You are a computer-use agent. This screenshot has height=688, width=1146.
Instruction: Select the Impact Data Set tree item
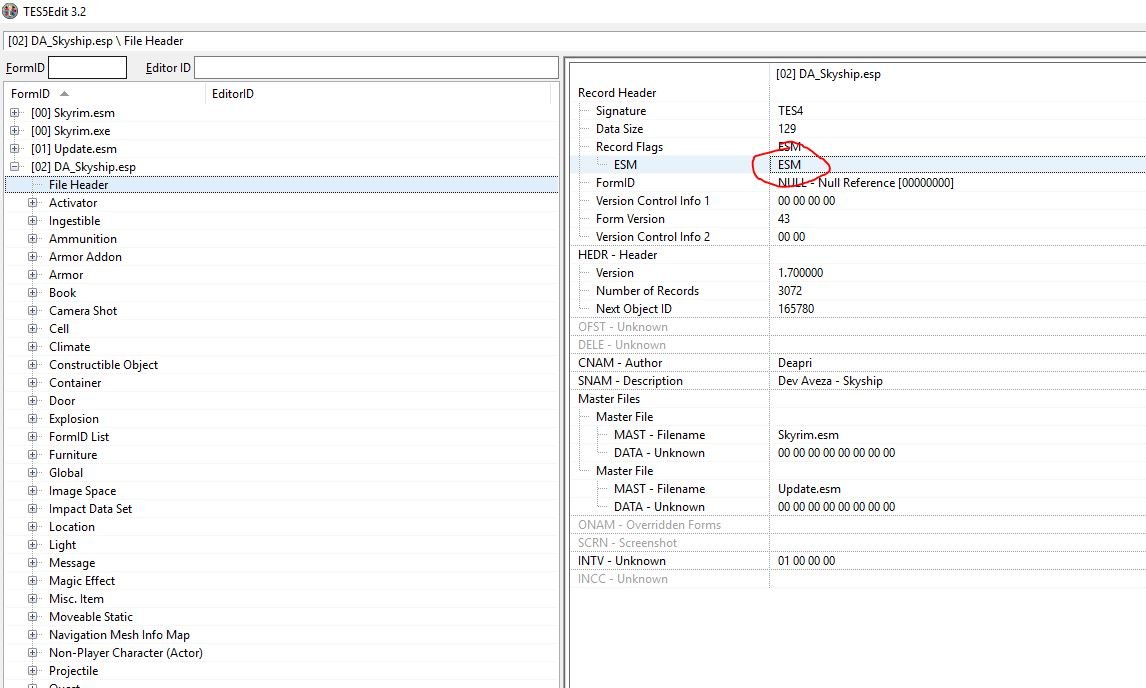(x=90, y=509)
